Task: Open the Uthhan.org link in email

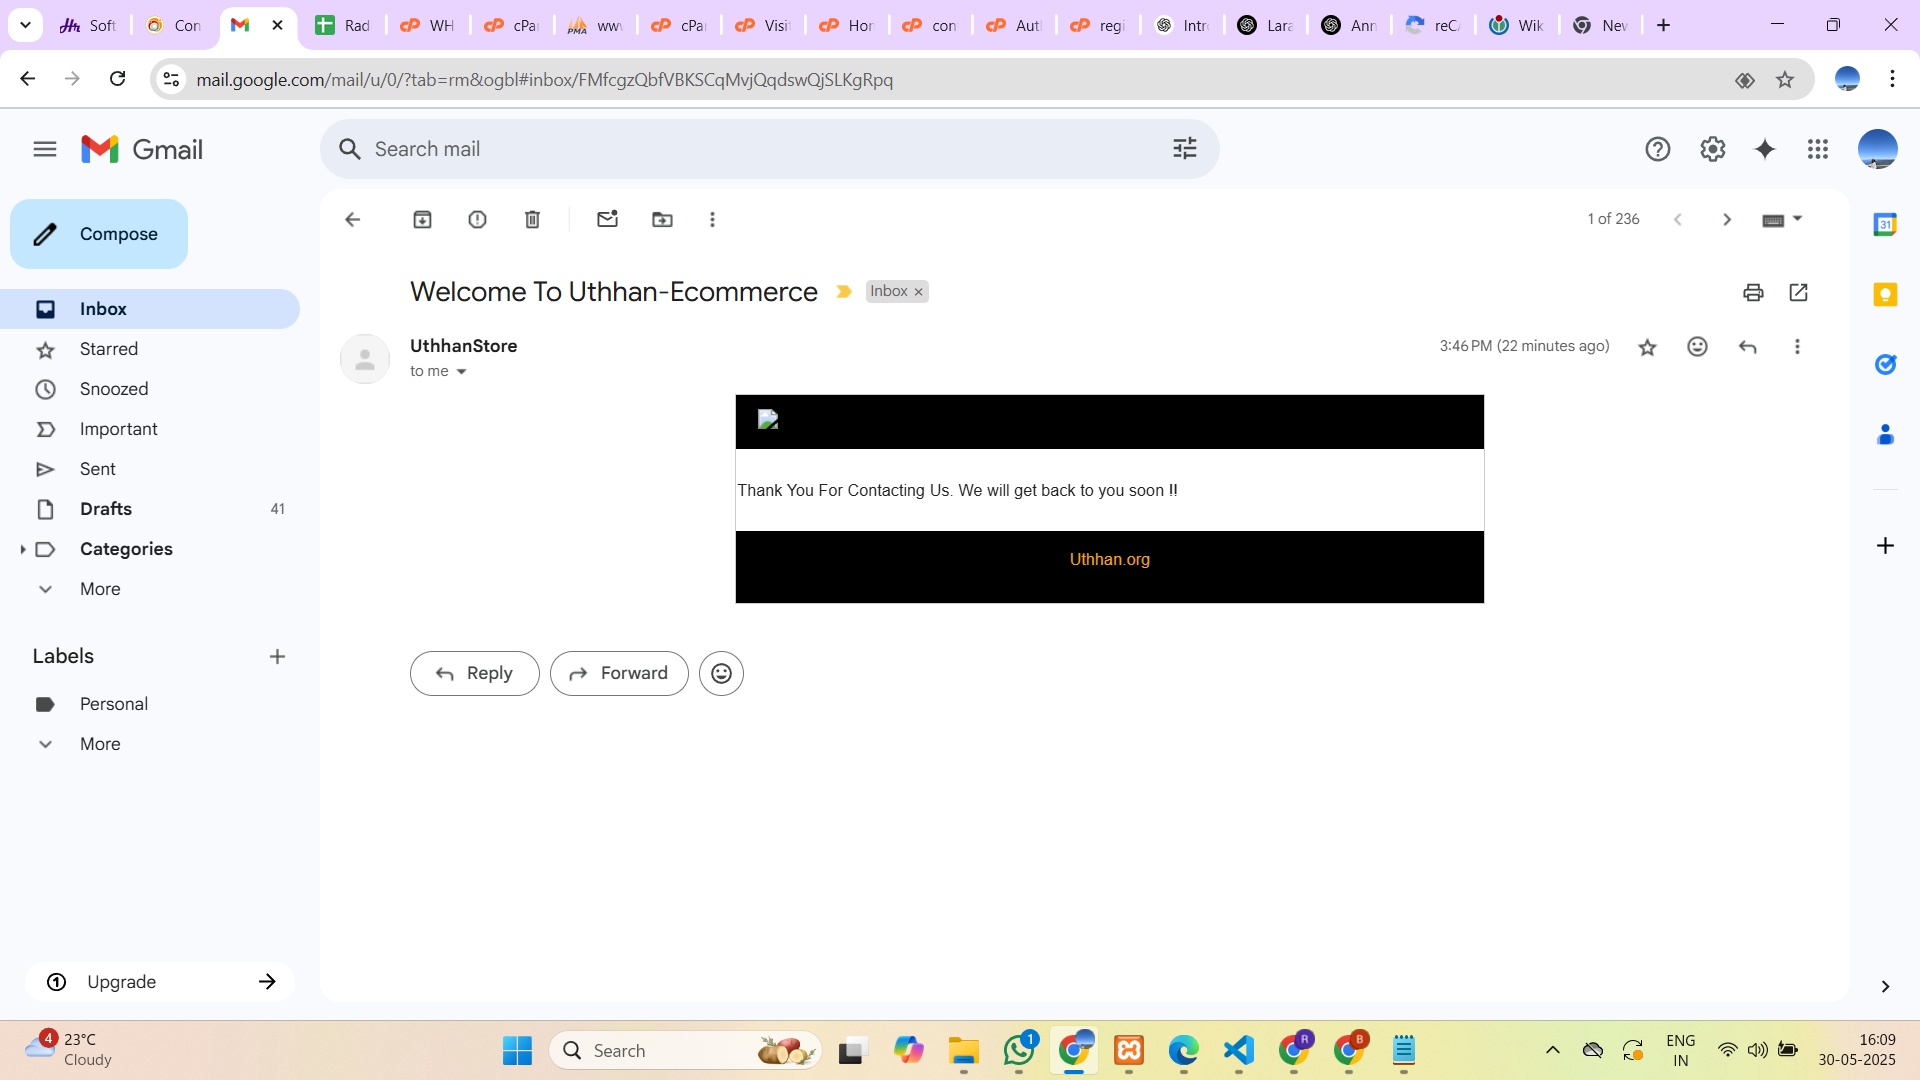Action: coord(1109,560)
